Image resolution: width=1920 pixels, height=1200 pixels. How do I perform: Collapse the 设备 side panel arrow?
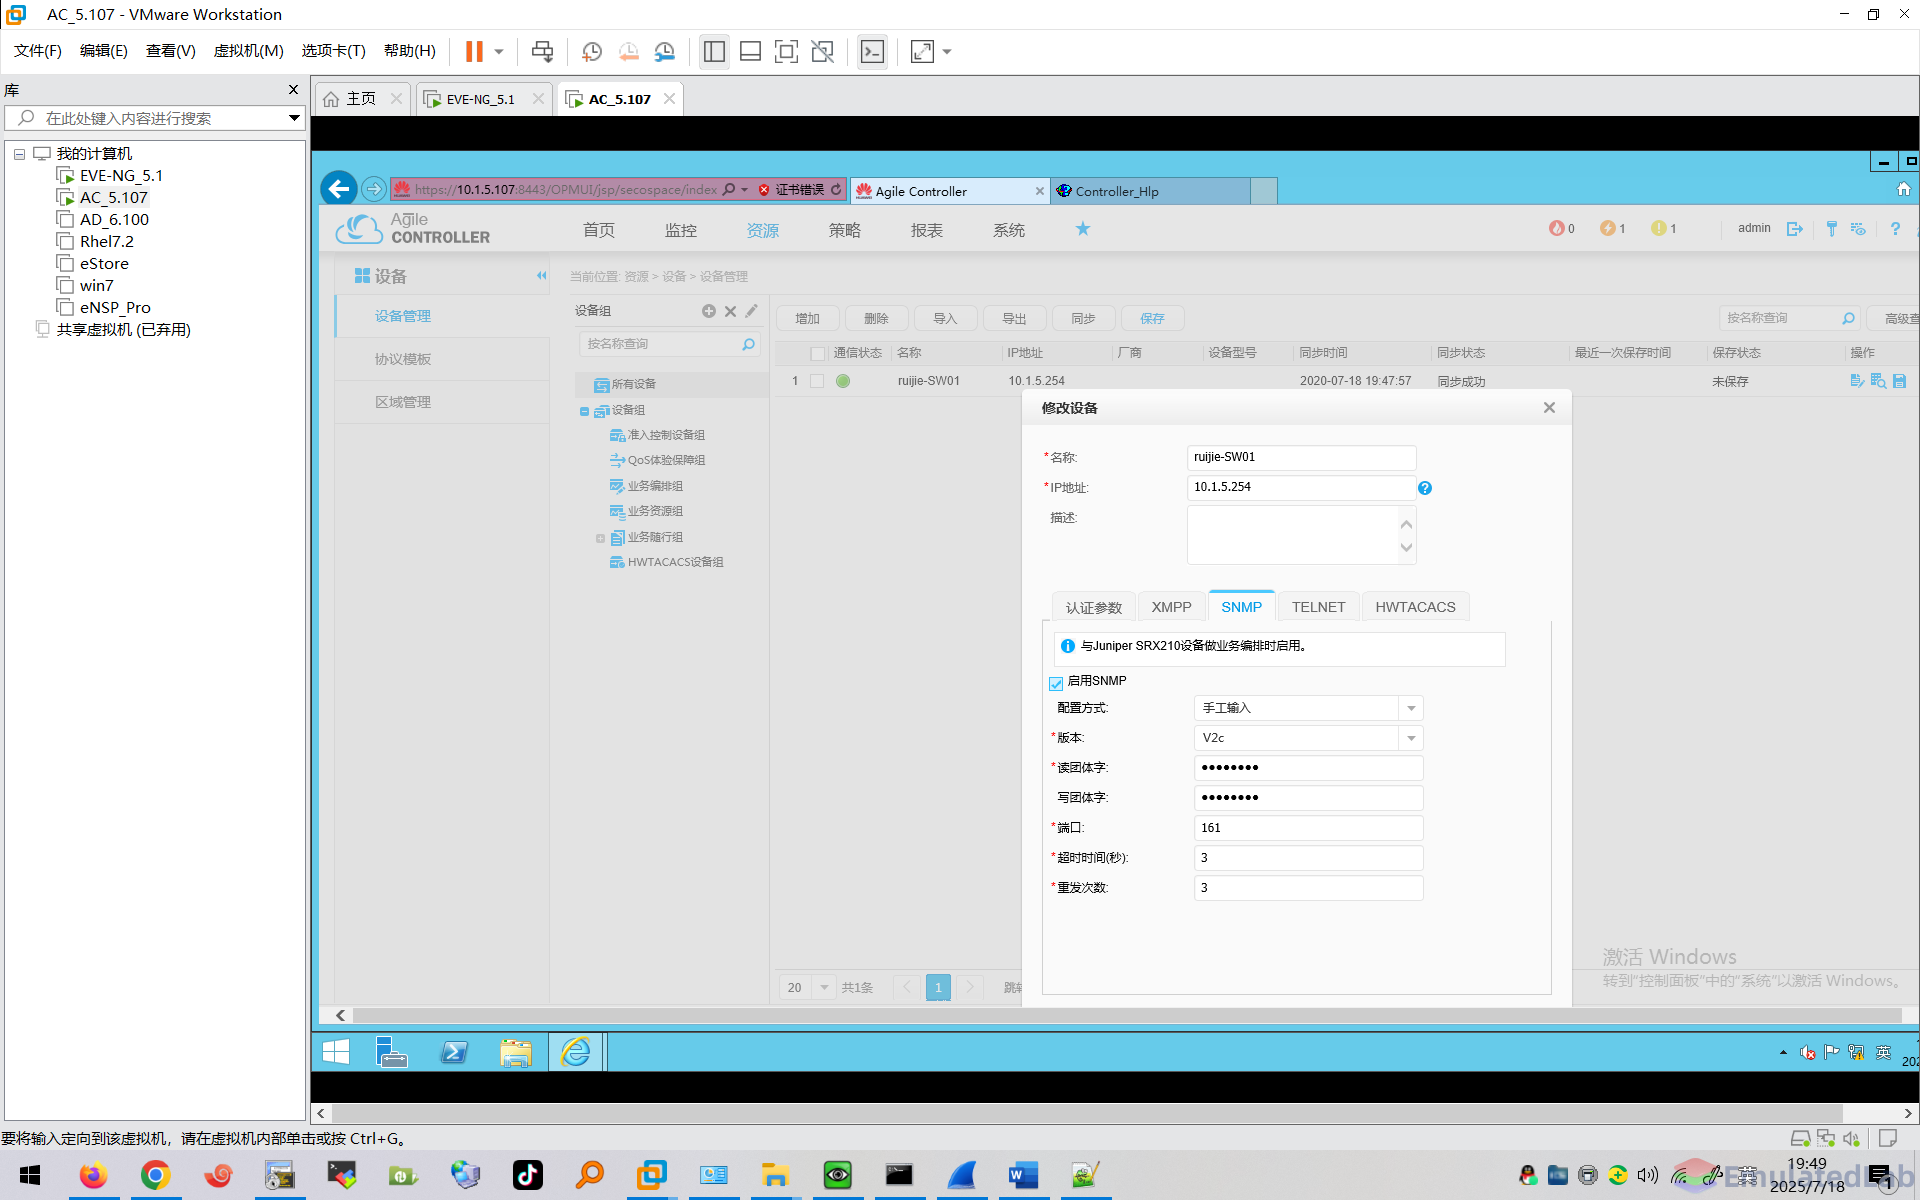pos(541,276)
